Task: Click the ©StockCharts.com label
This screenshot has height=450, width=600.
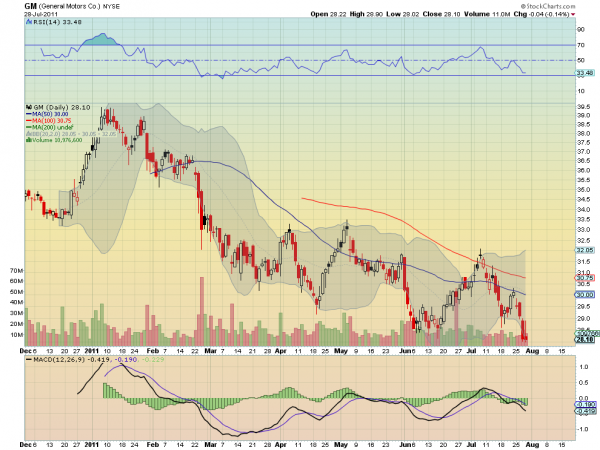Action: [548, 6]
